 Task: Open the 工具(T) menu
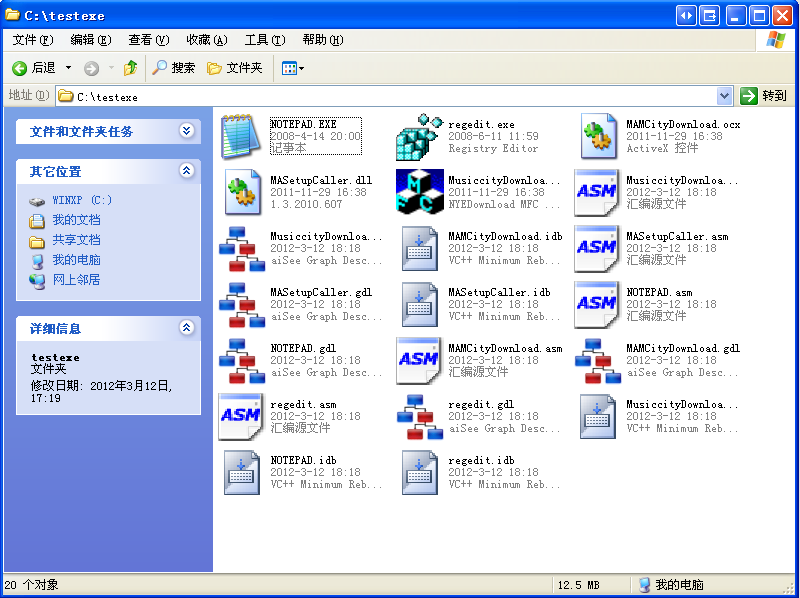tap(265, 40)
